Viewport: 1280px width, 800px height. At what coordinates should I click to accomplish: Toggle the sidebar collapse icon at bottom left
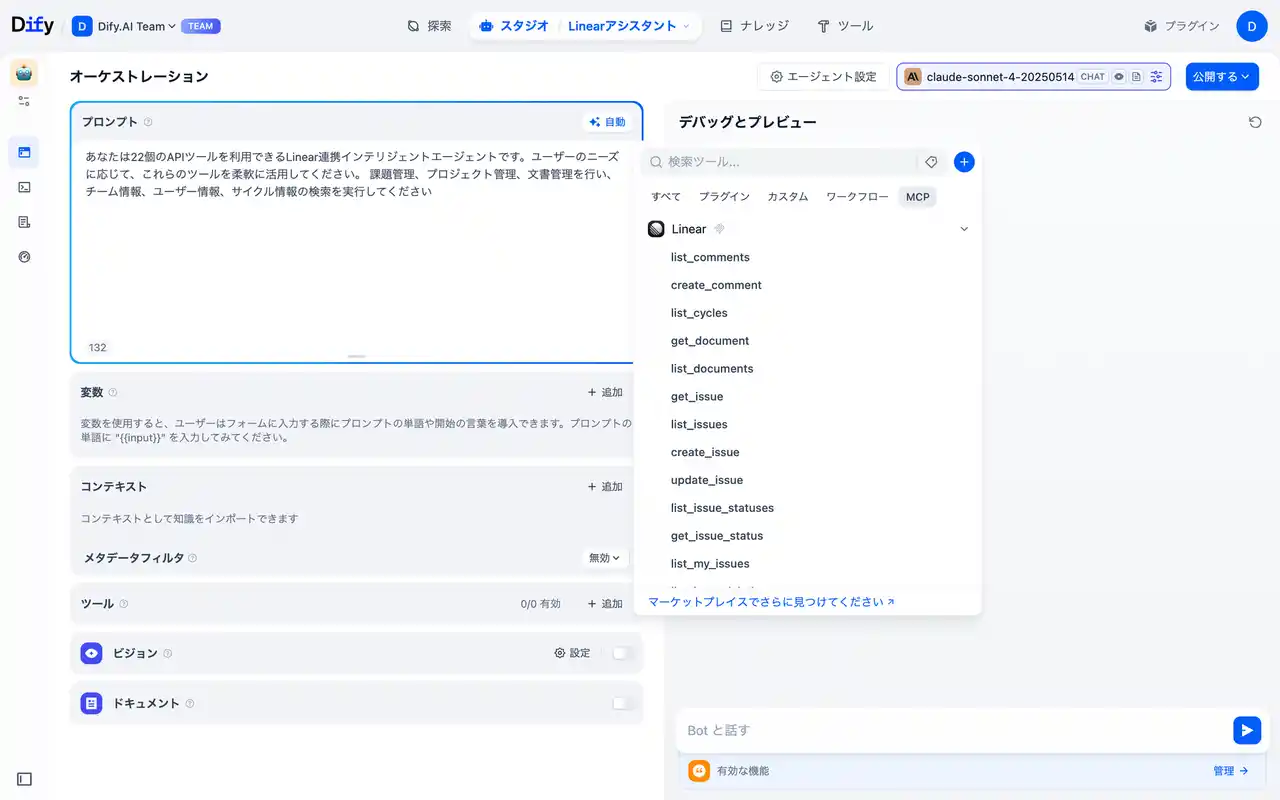[25, 779]
